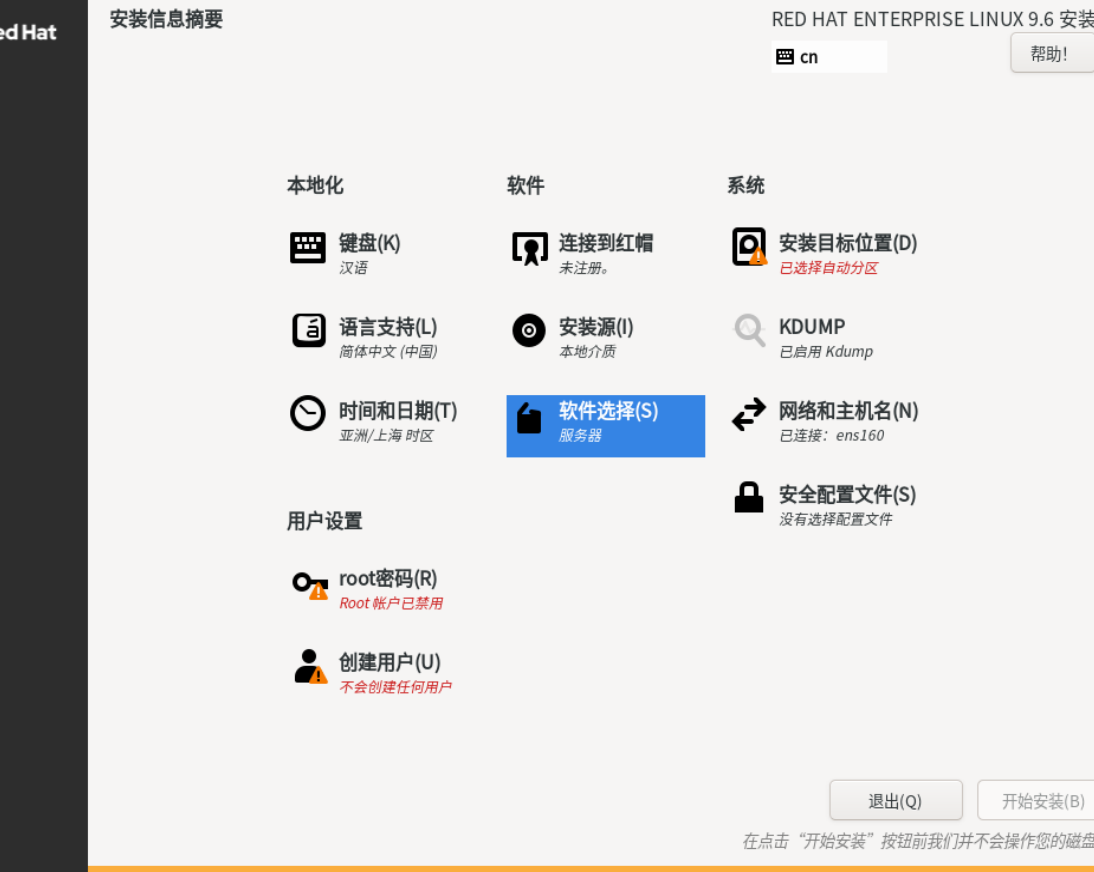Click the red Root 帐户已禁用 status text

click(x=391, y=603)
